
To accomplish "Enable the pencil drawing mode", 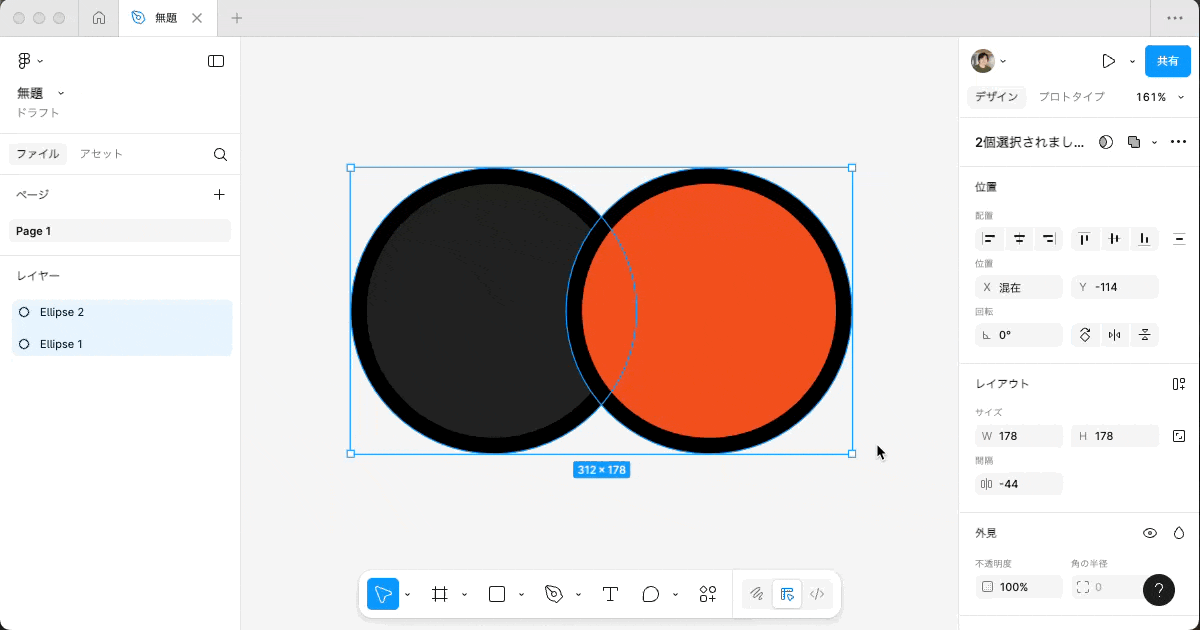I will coord(756,593).
